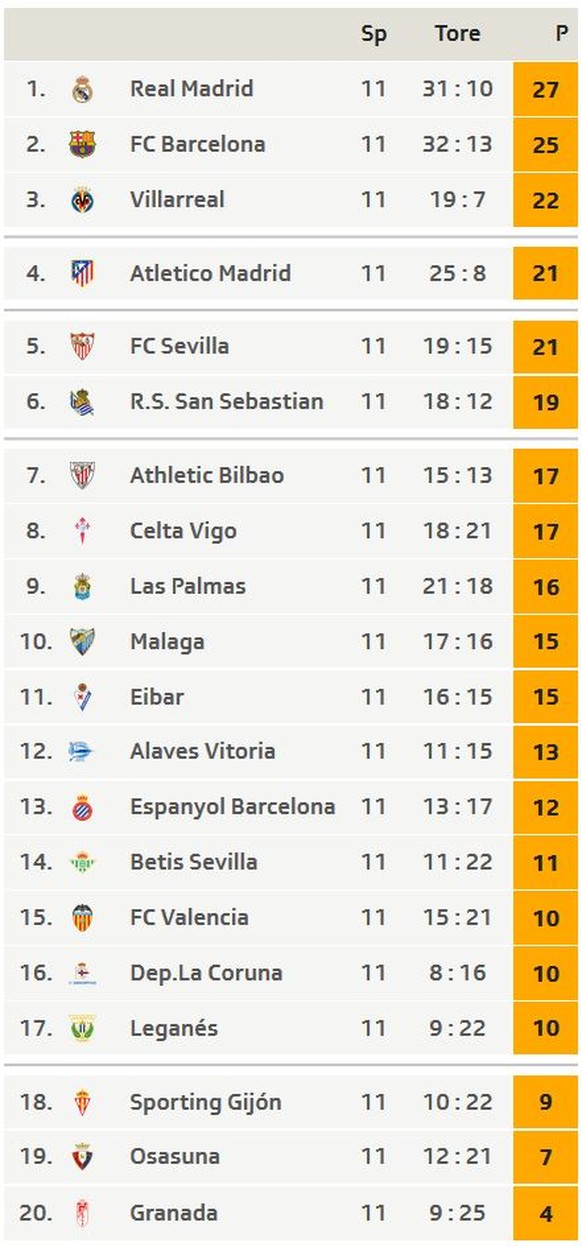
Task: Click the Tore column header
Action: click(458, 33)
